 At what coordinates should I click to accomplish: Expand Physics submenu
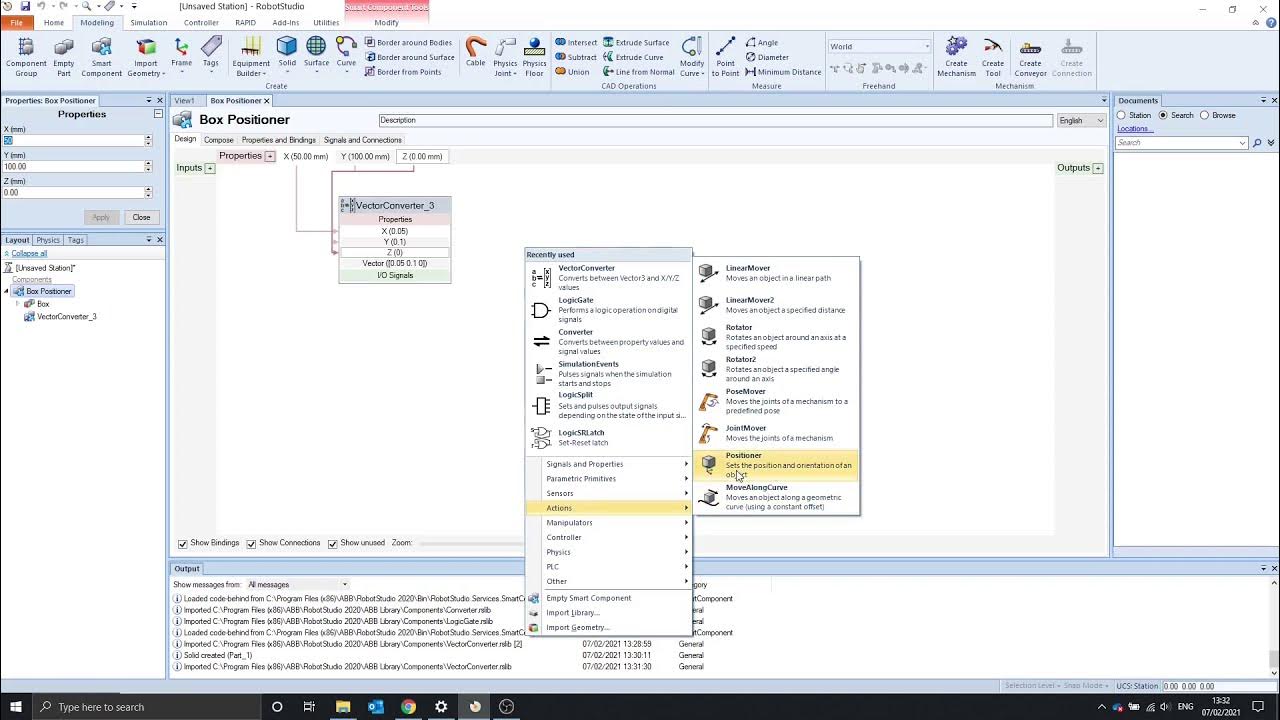pos(609,552)
